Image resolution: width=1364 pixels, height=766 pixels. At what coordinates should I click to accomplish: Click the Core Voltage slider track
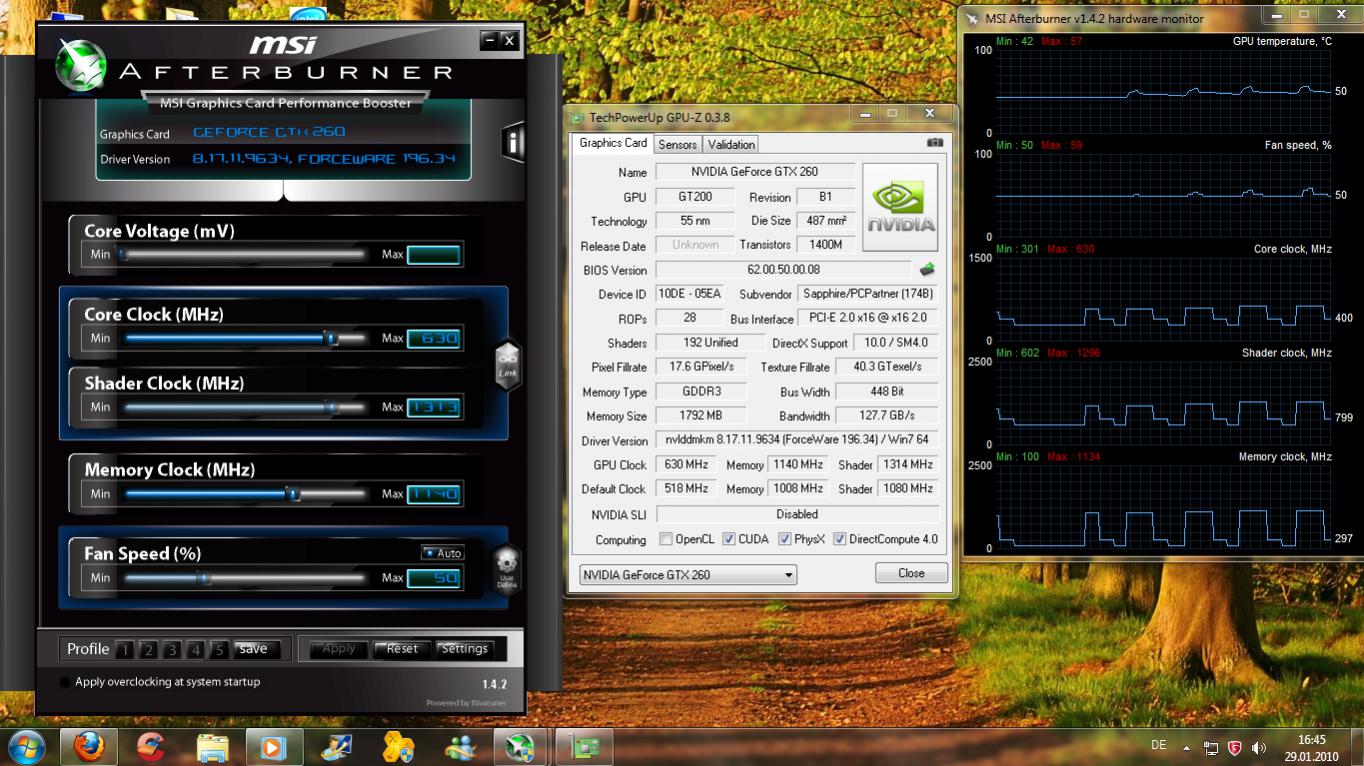pyautogui.click(x=243, y=254)
